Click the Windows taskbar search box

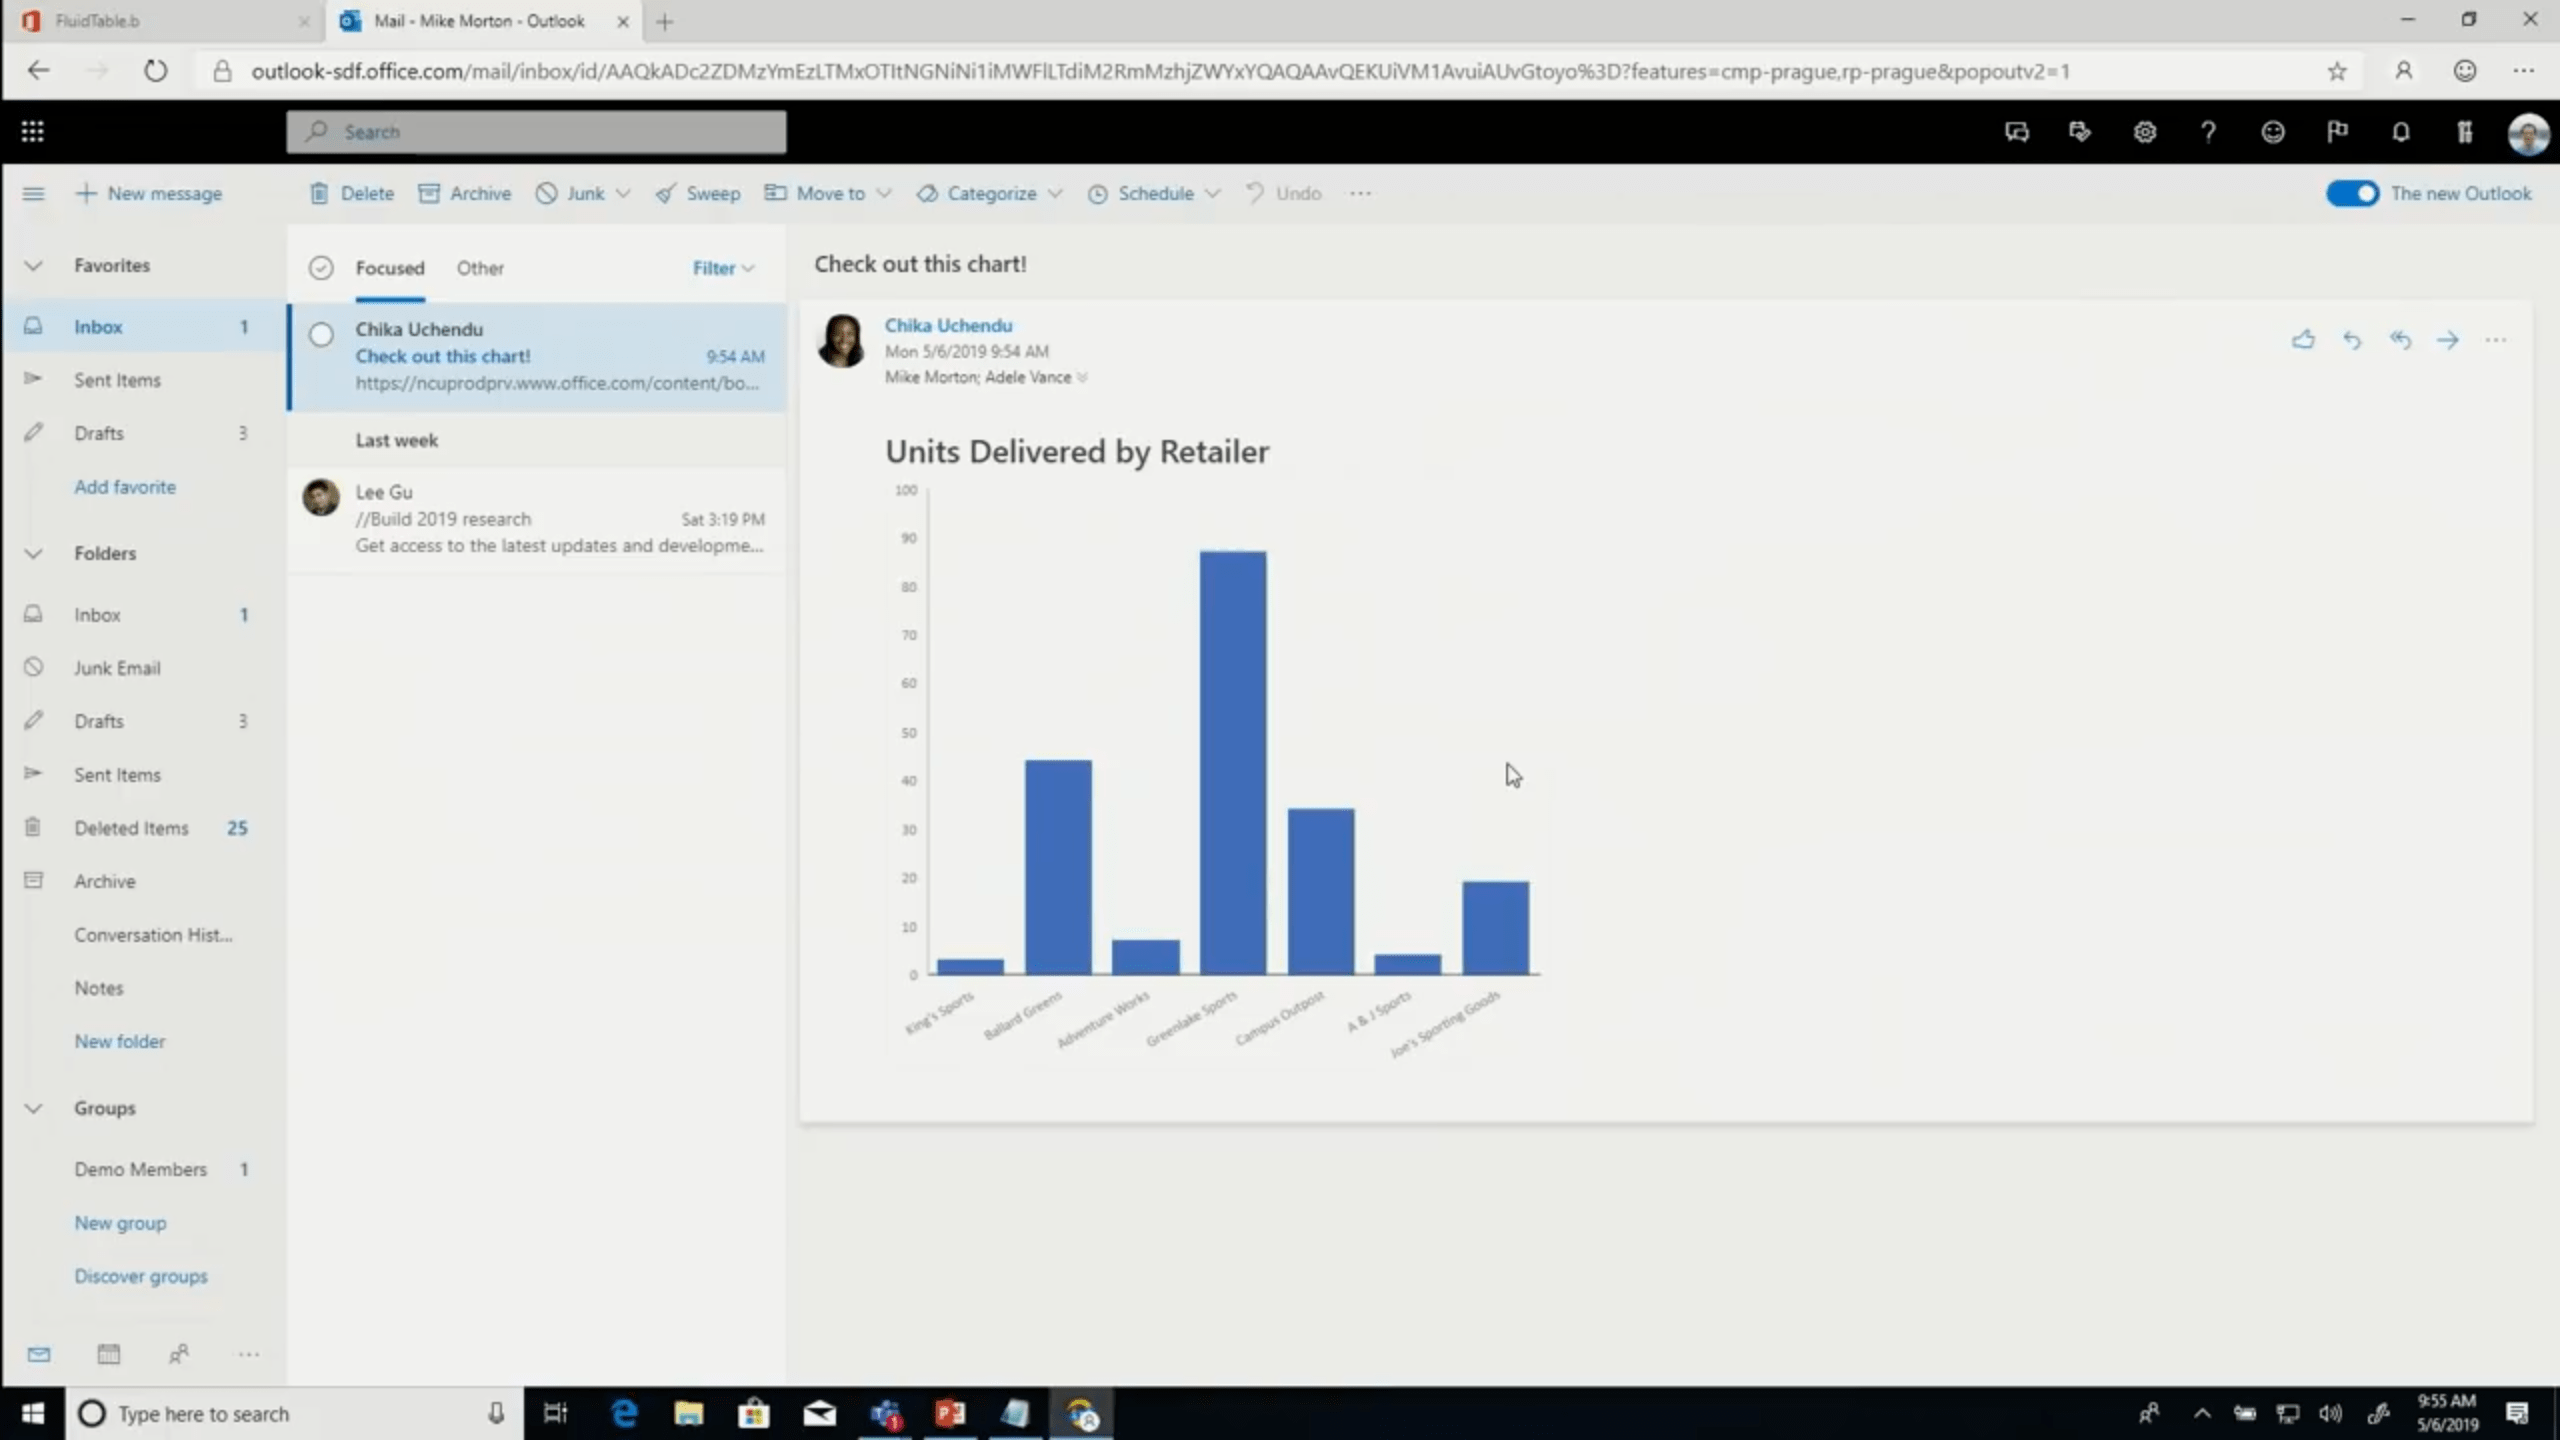(x=294, y=1413)
